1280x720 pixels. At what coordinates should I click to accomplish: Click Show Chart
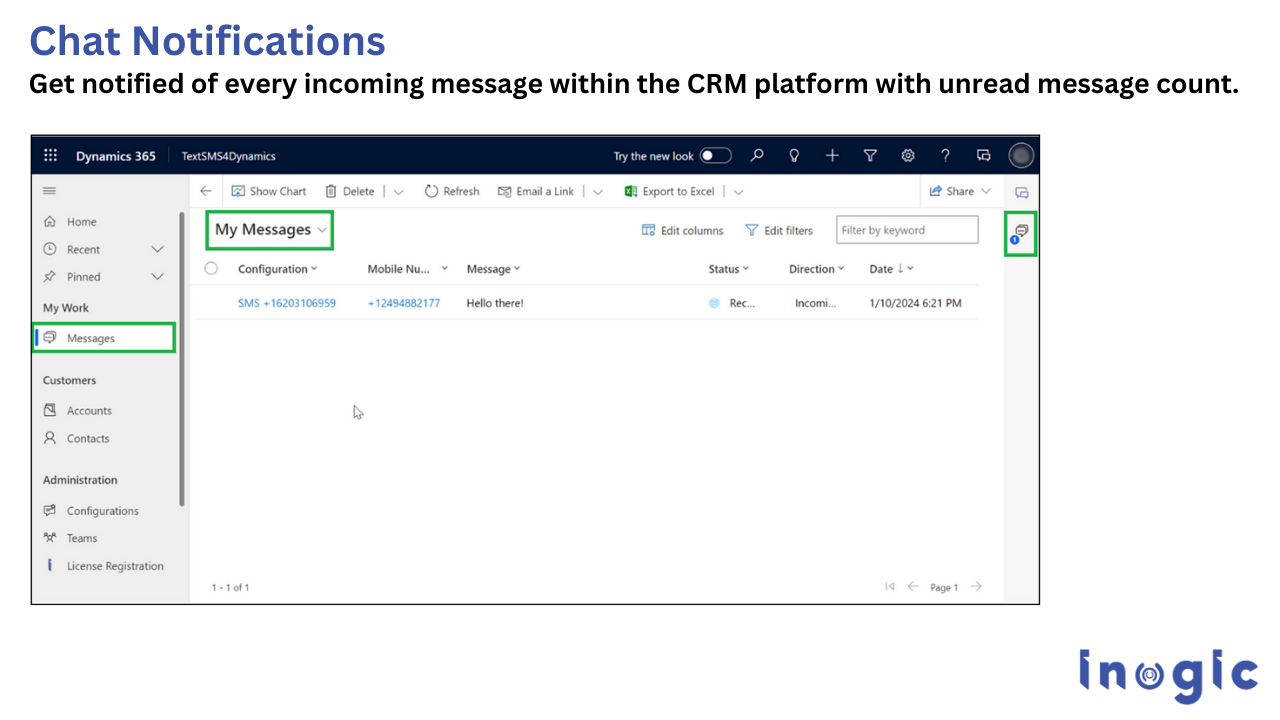[269, 191]
